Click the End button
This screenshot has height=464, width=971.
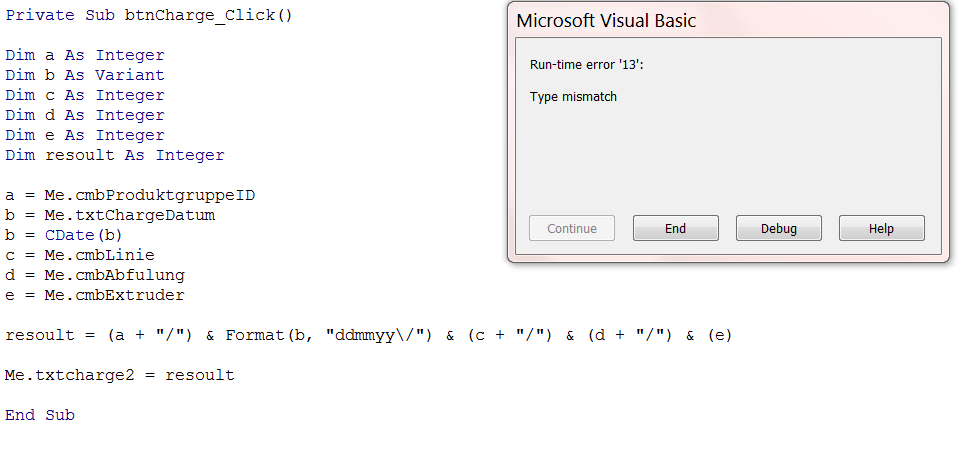coord(676,228)
